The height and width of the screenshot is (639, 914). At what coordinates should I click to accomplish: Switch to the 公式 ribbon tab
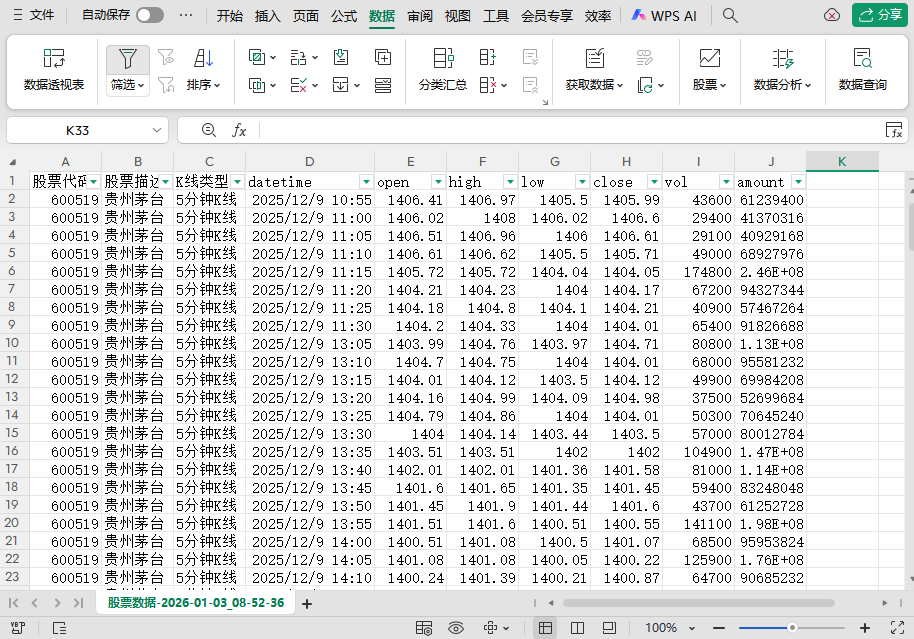[x=344, y=15]
